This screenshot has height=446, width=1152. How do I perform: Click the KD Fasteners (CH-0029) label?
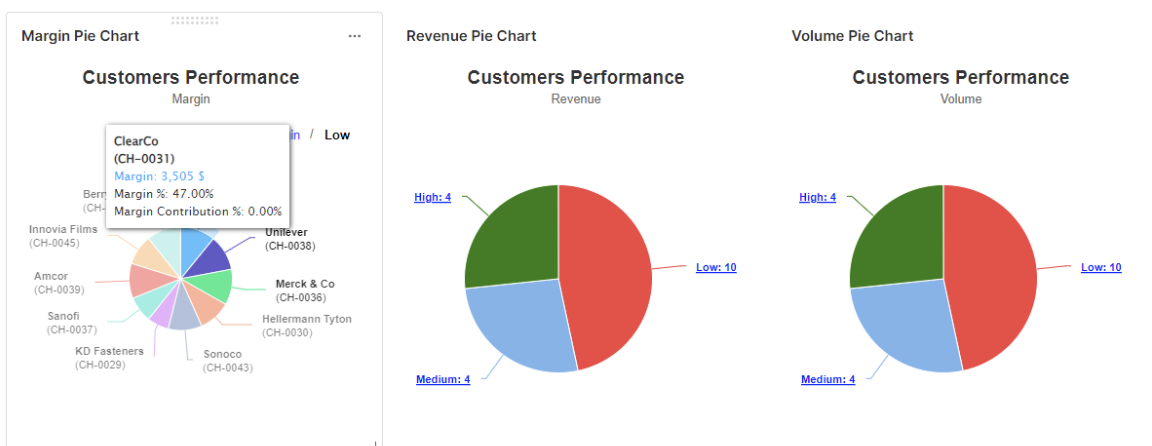pos(109,358)
